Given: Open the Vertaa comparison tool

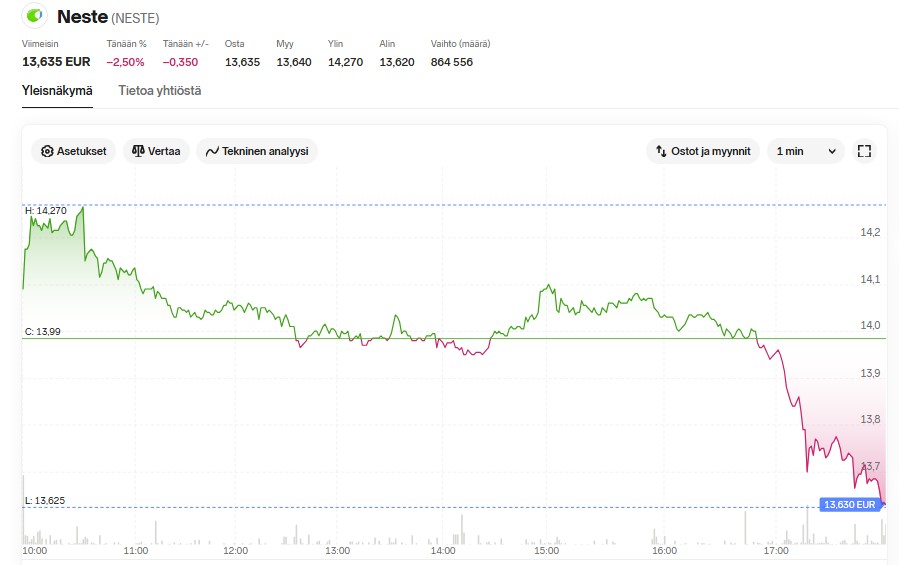Looking at the screenshot, I should [155, 151].
